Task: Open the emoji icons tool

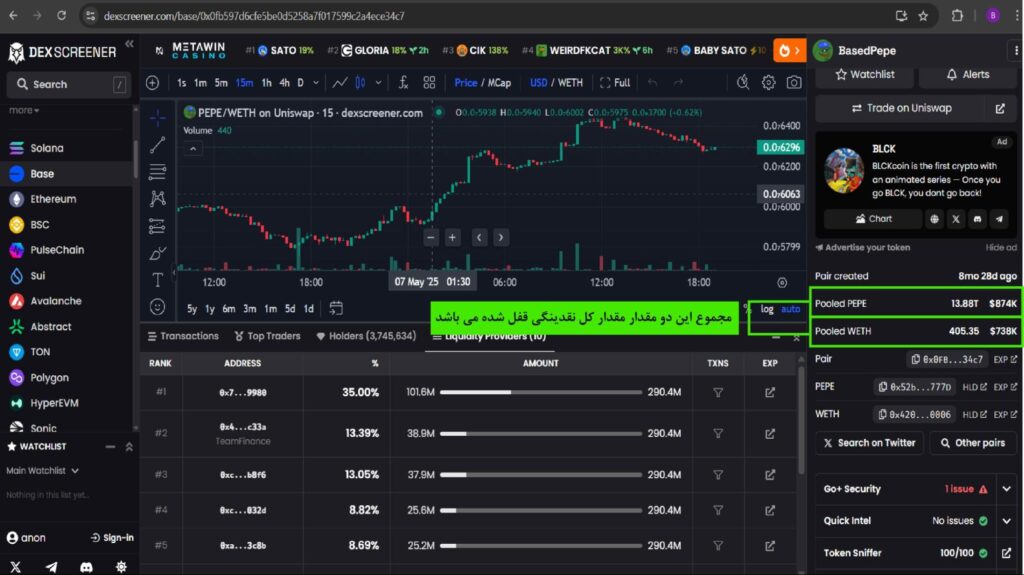Action: click(157, 306)
